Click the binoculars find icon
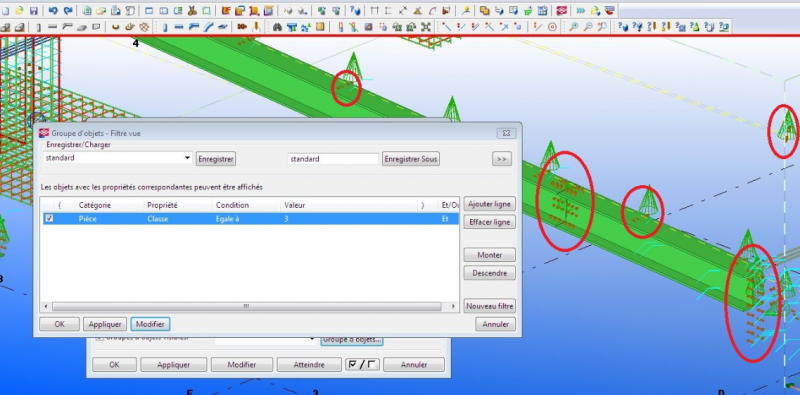The height and width of the screenshot is (395, 800). tap(277, 27)
